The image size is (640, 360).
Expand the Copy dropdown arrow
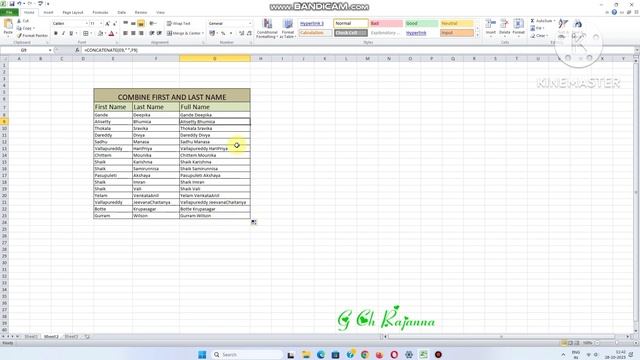point(33,28)
